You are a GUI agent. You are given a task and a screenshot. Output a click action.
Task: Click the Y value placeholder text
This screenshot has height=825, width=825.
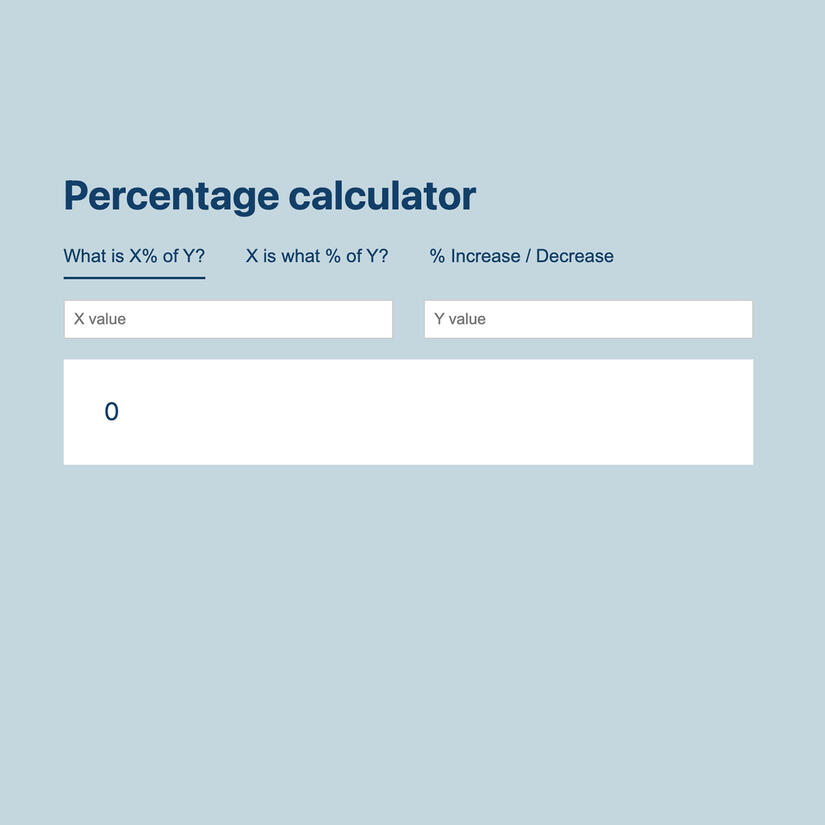tap(460, 317)
